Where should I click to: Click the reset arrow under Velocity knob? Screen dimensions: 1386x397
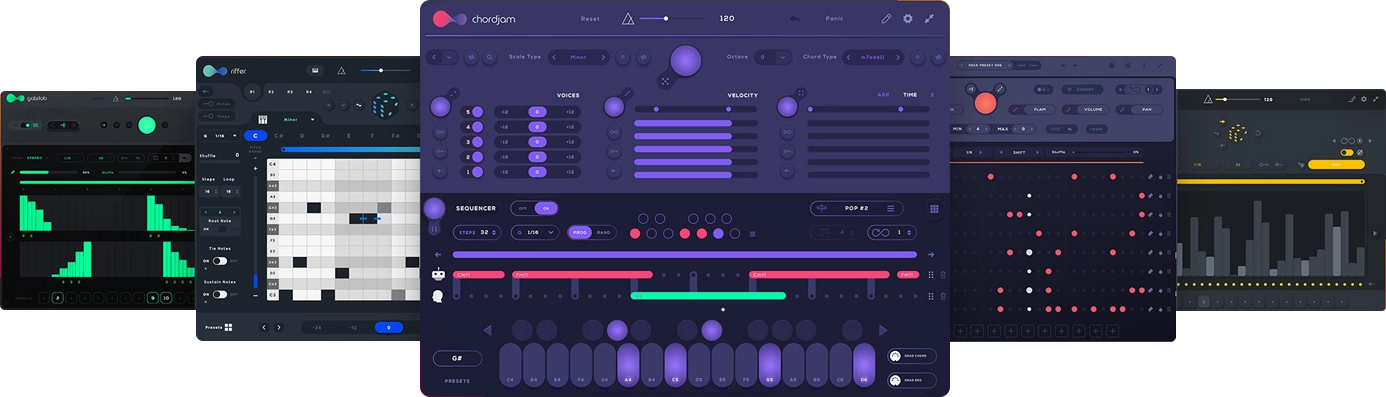point(614,172)
